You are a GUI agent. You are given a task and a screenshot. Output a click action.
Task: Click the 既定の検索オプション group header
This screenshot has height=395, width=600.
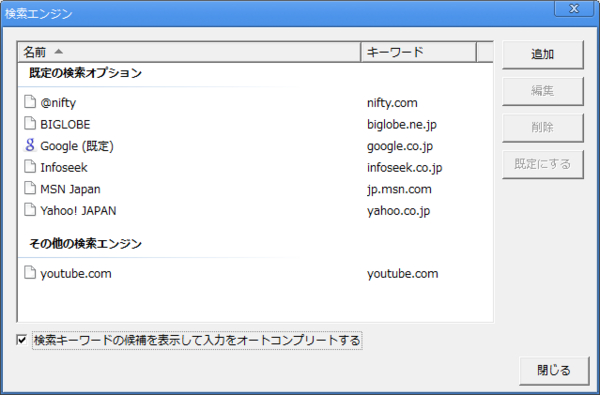(85, 73)
